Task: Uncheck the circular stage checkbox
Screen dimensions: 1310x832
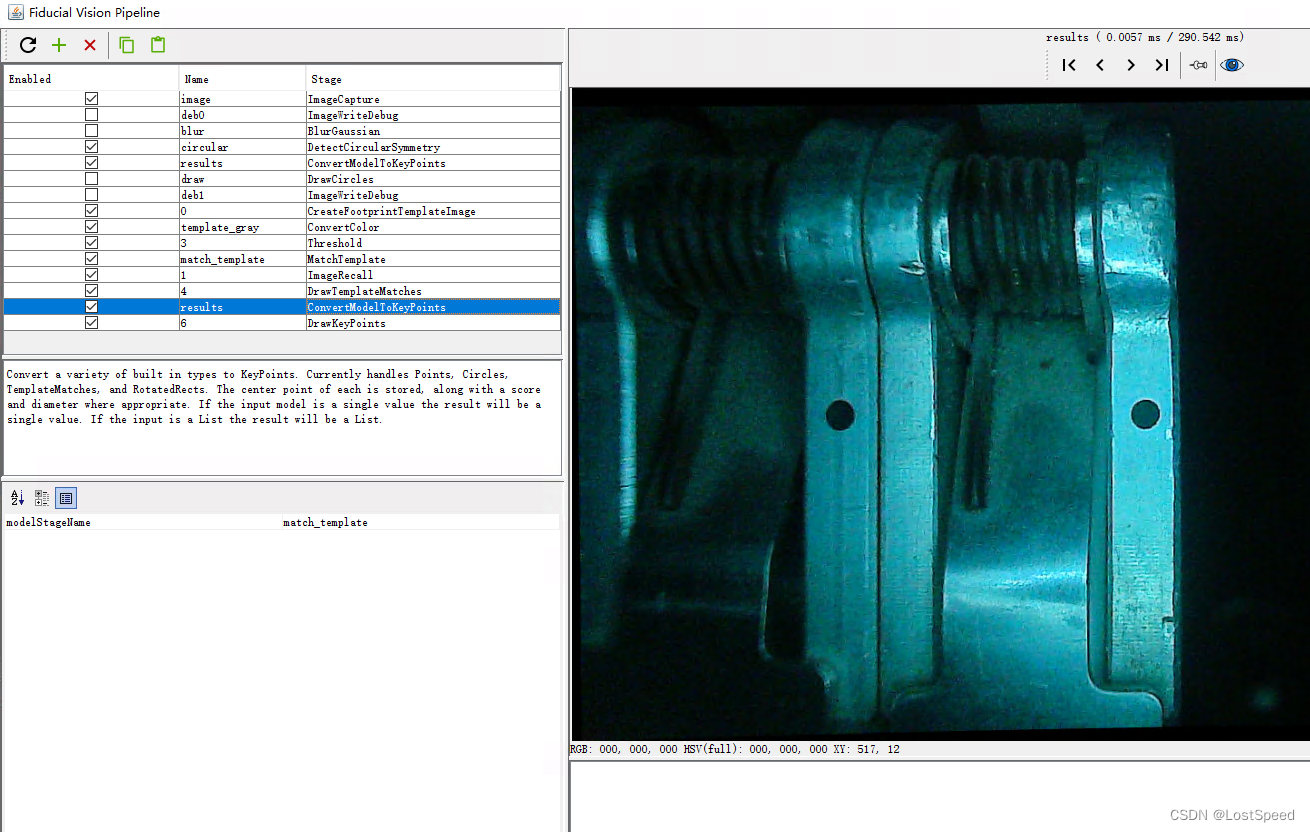Action: click(x=92, y=147)
